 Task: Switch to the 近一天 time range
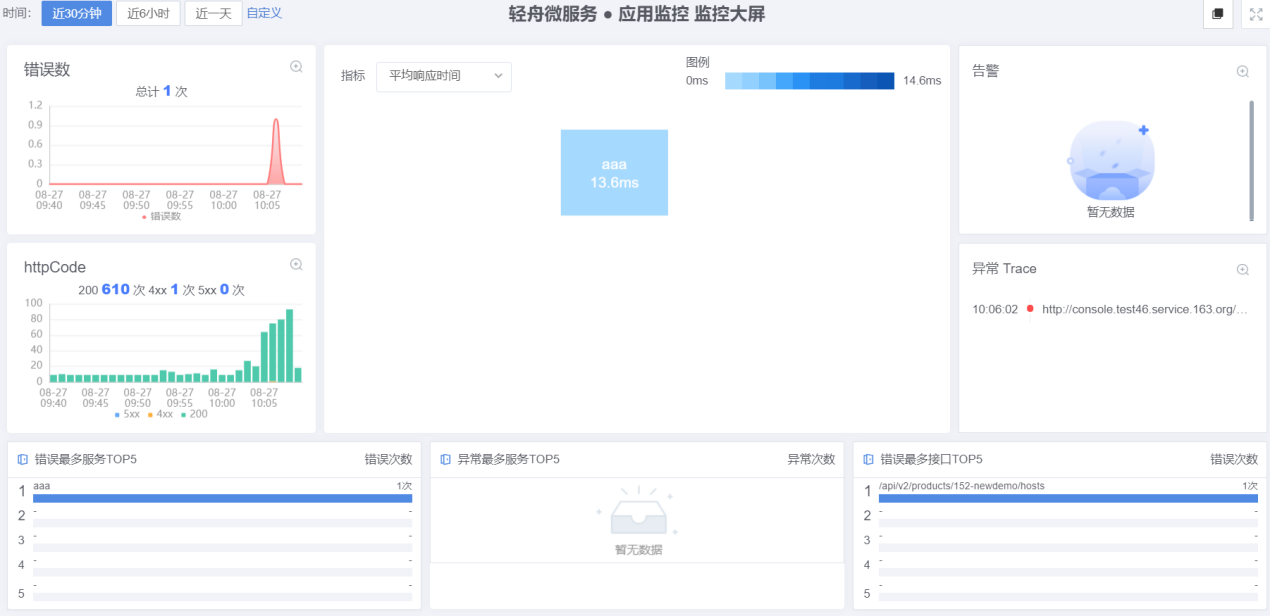(213, 14)
